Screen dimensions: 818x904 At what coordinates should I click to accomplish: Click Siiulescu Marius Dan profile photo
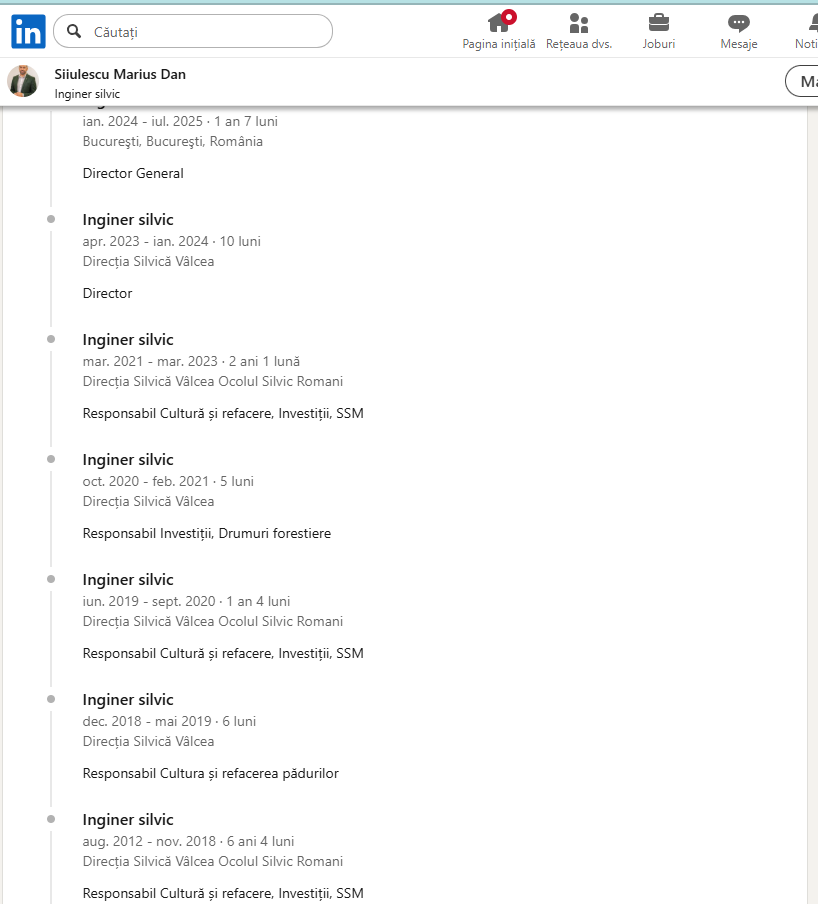pyautogui.click(x=23, y=81)
